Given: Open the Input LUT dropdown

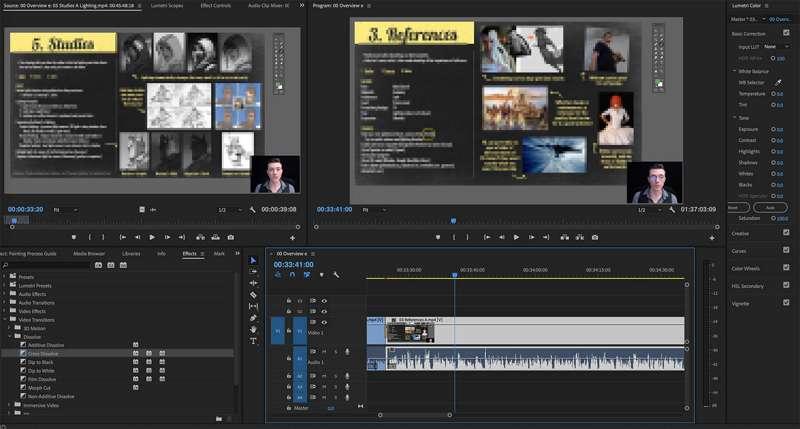Looking at the screenshot, I should (x=776, y=46).
